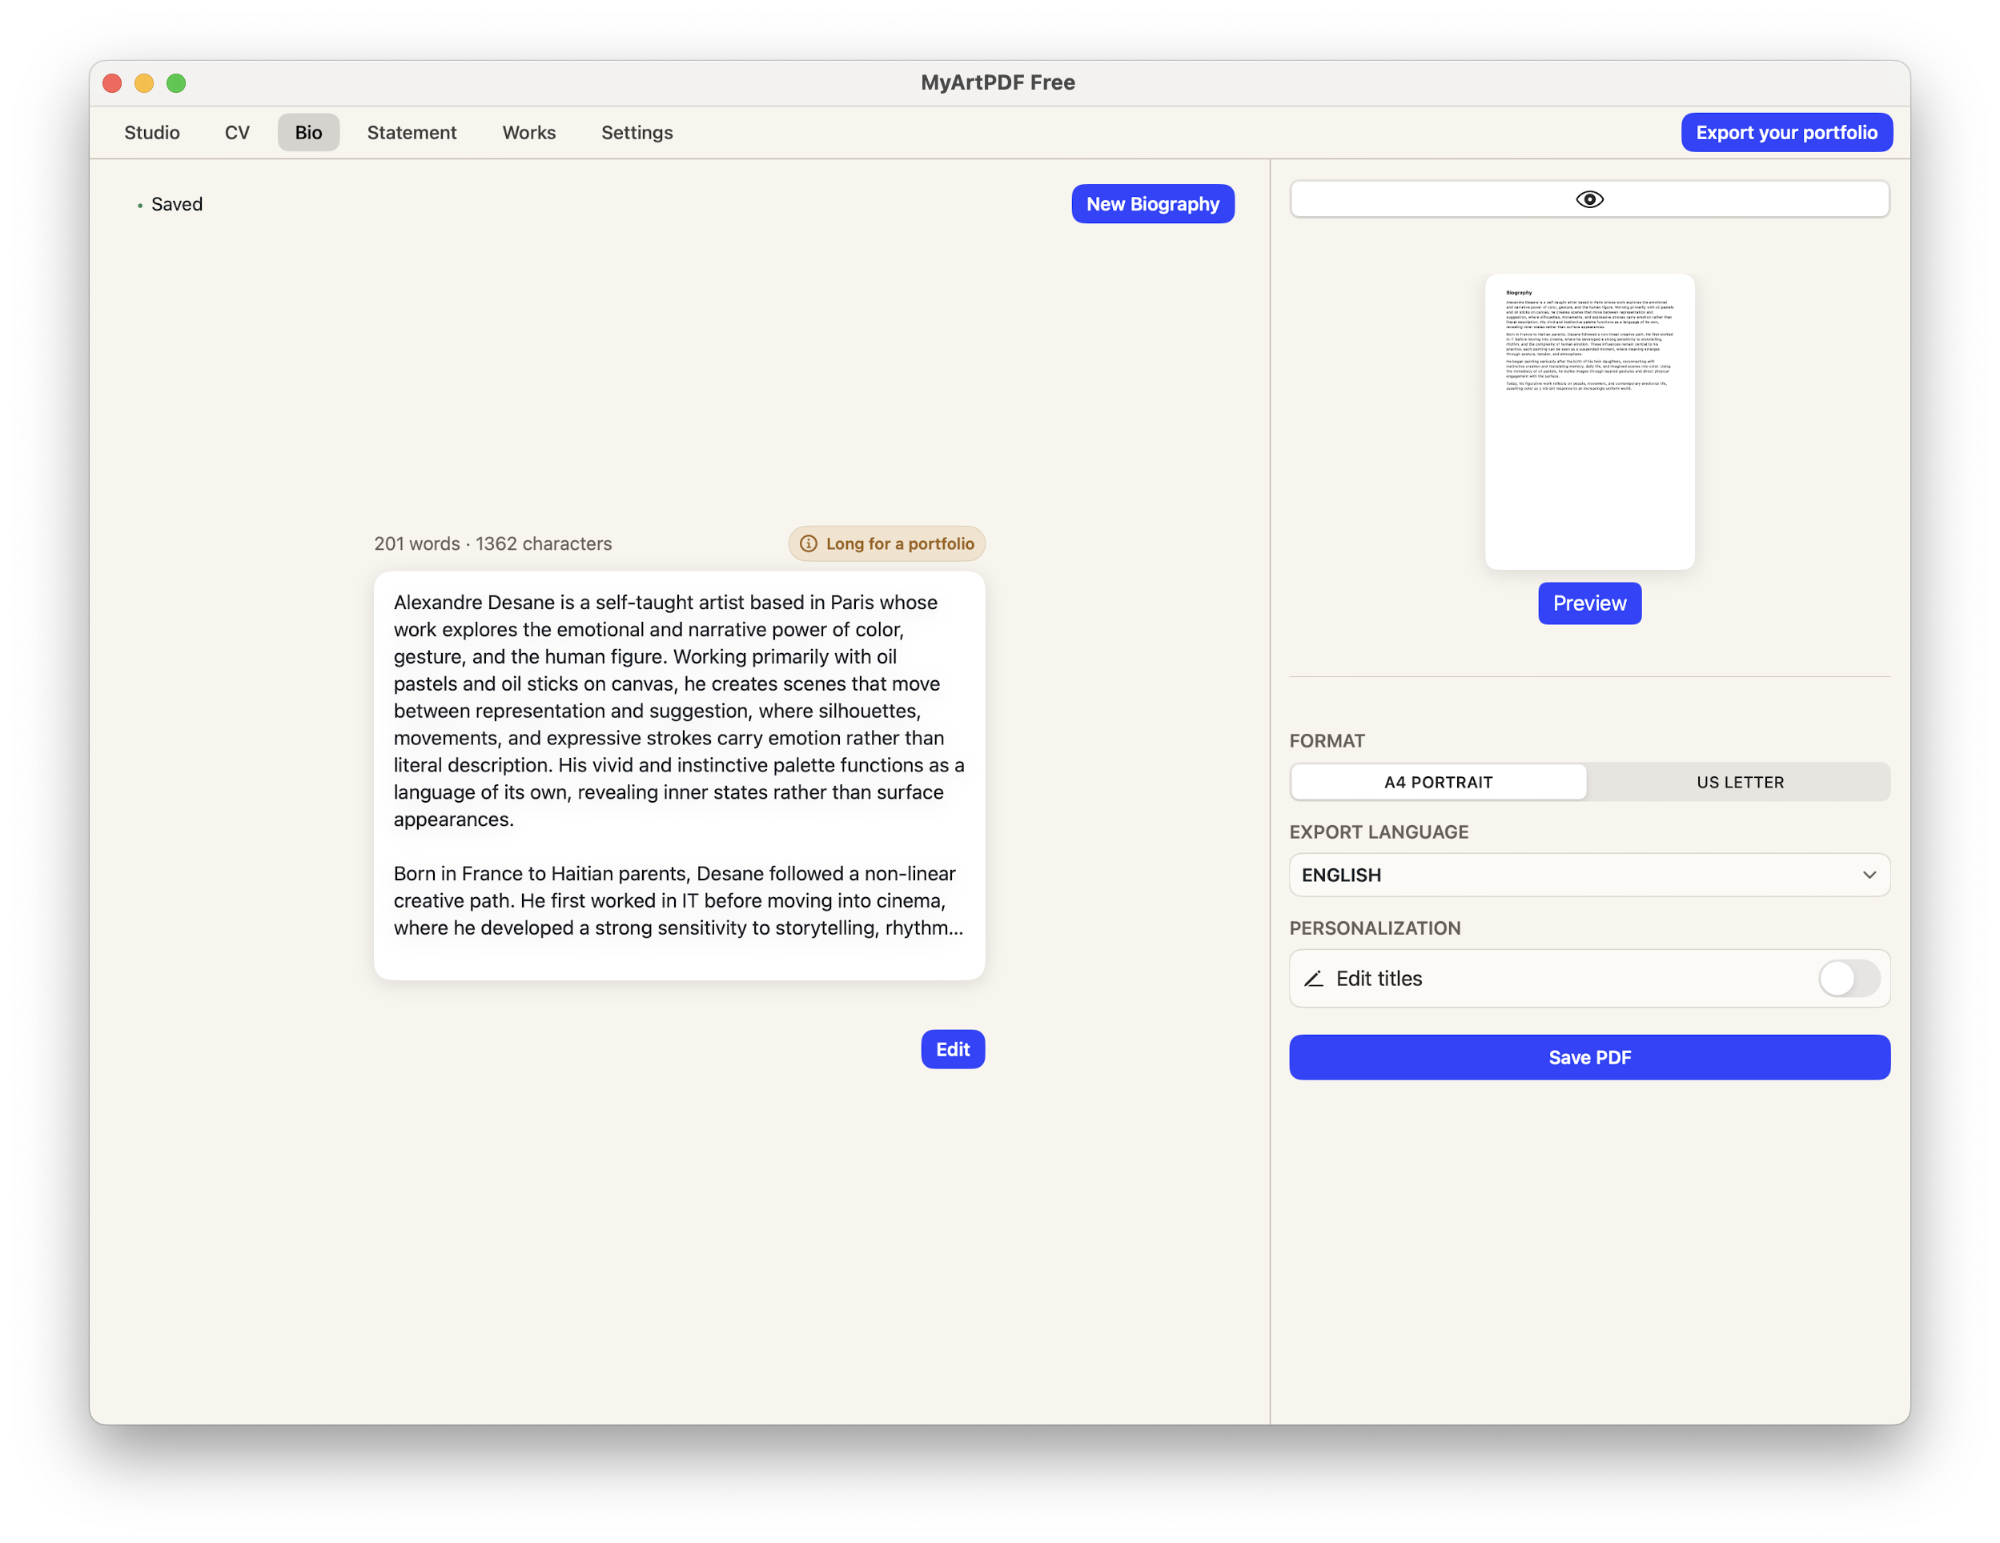Click the Export your portfolio button

1786,132
